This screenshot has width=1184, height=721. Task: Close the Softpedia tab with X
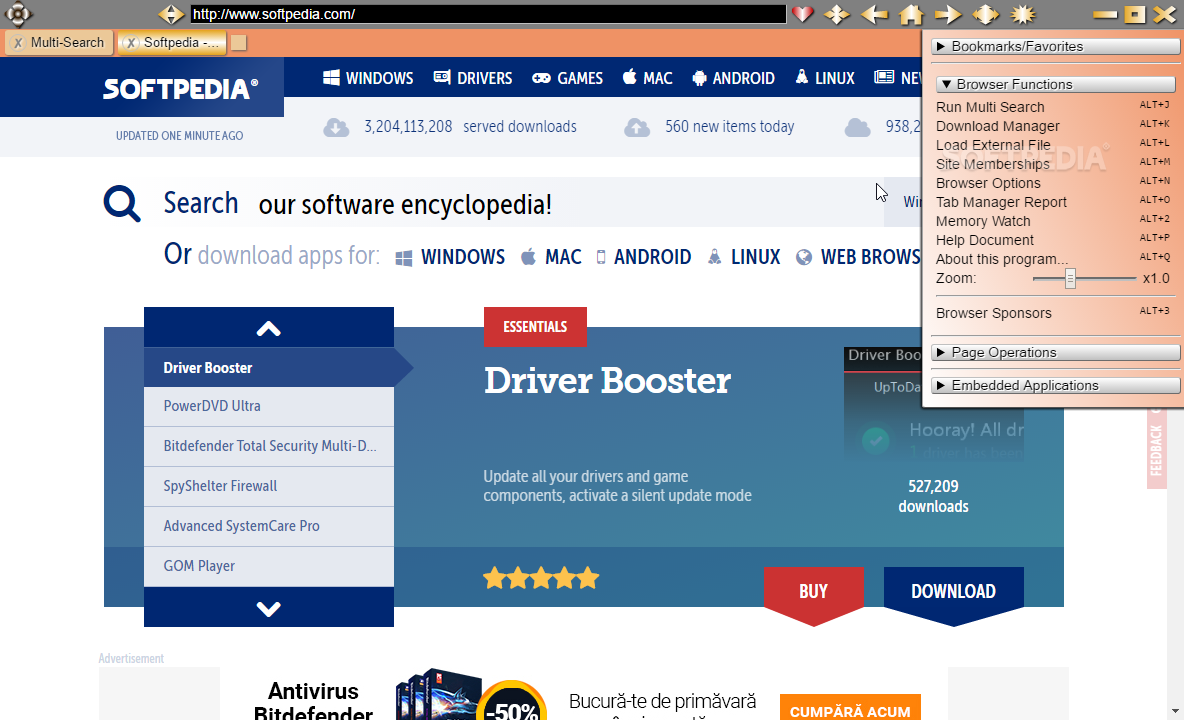tap(131, 43)
